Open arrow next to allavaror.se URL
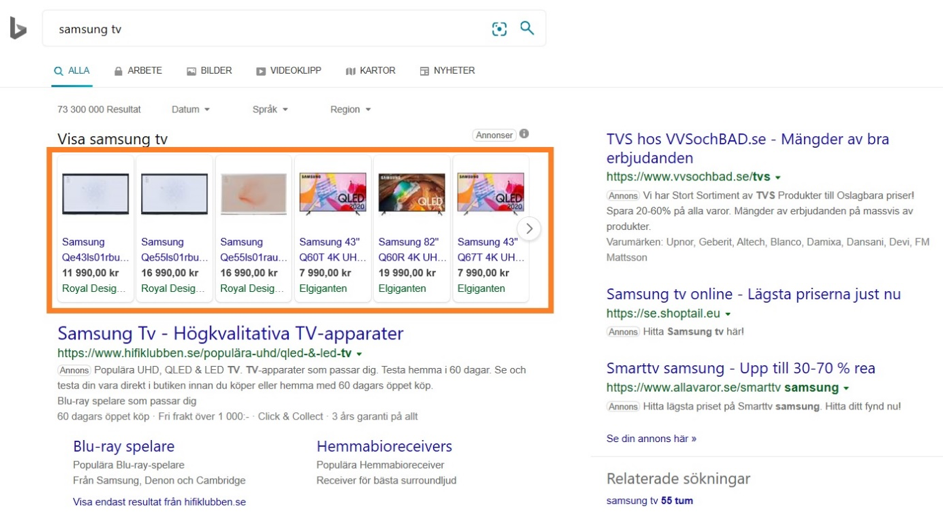Screen dimensions: 943x514 coord(846,388)
